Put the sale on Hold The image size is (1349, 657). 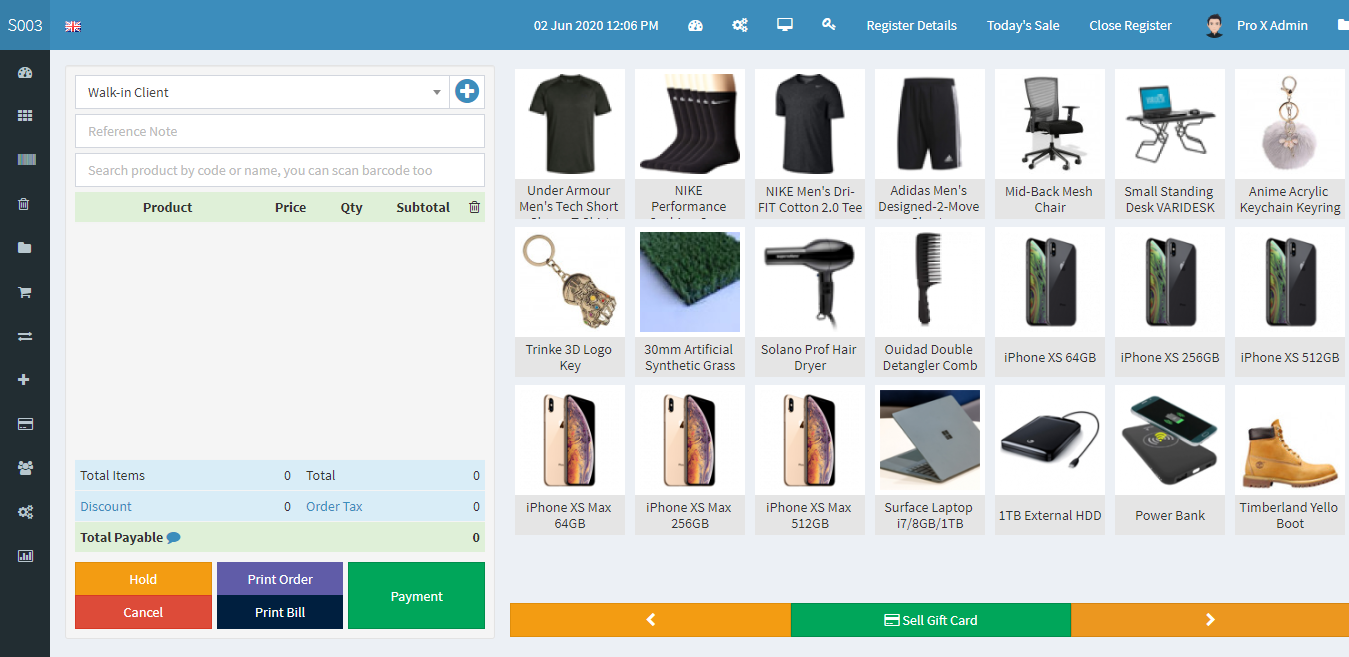click(x=143, y=579)
